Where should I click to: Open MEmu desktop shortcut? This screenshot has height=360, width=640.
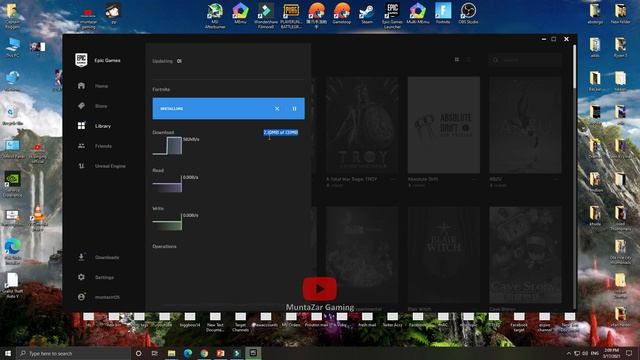240,13
